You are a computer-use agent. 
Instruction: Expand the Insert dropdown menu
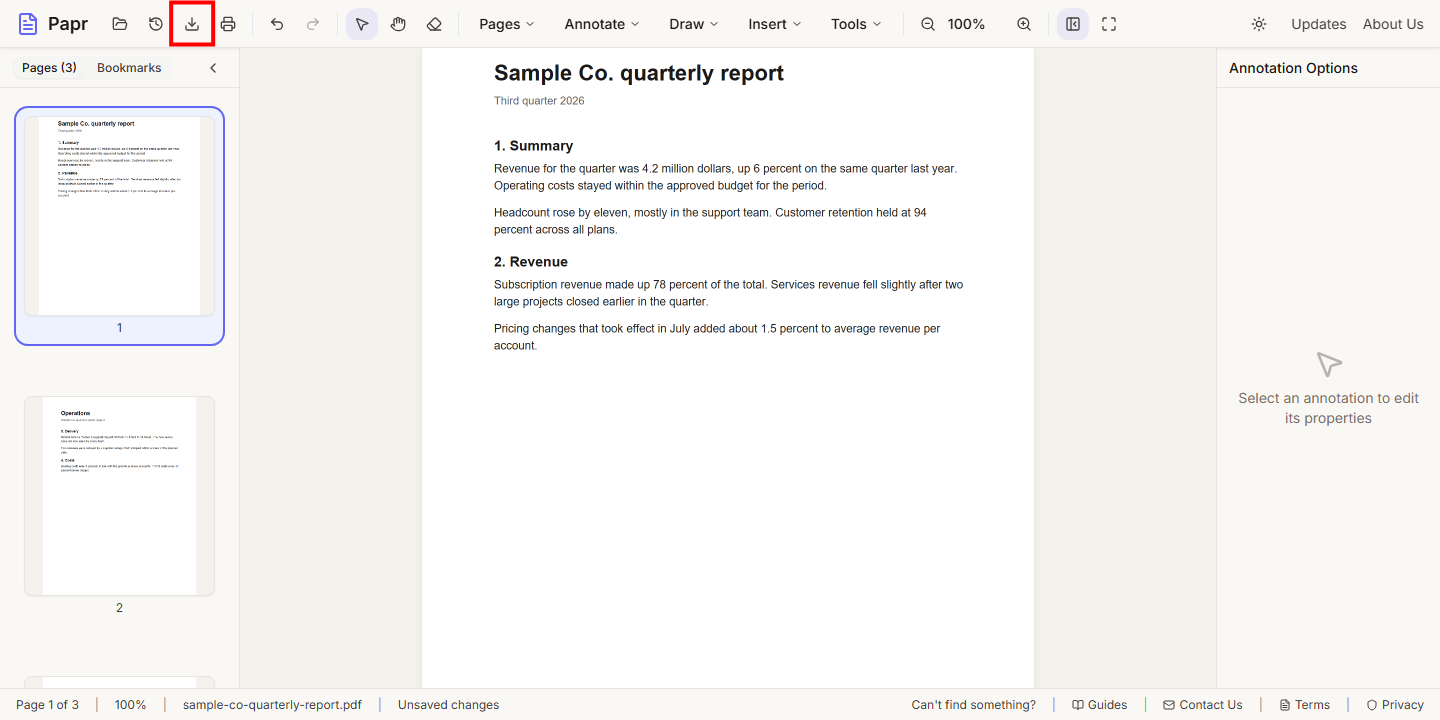point(775,24)
